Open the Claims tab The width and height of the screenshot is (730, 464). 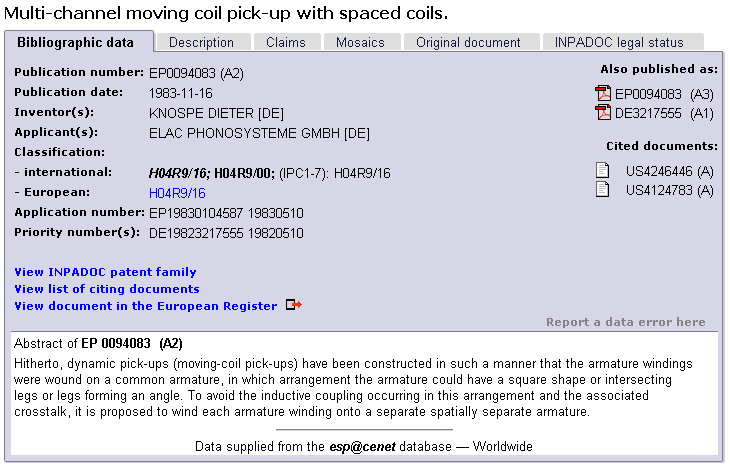286,42
